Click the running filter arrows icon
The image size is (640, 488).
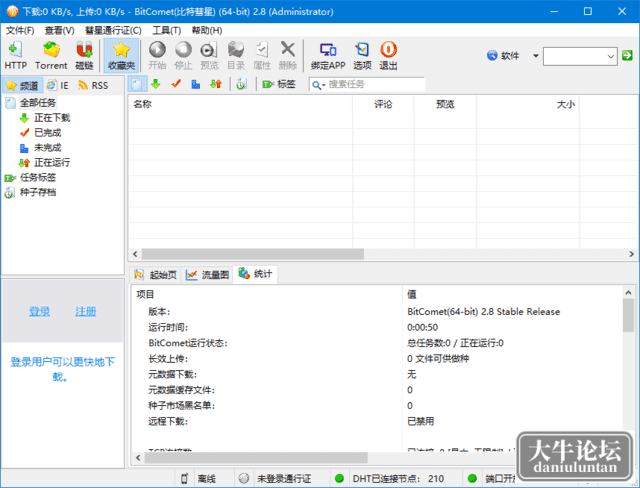216,84
